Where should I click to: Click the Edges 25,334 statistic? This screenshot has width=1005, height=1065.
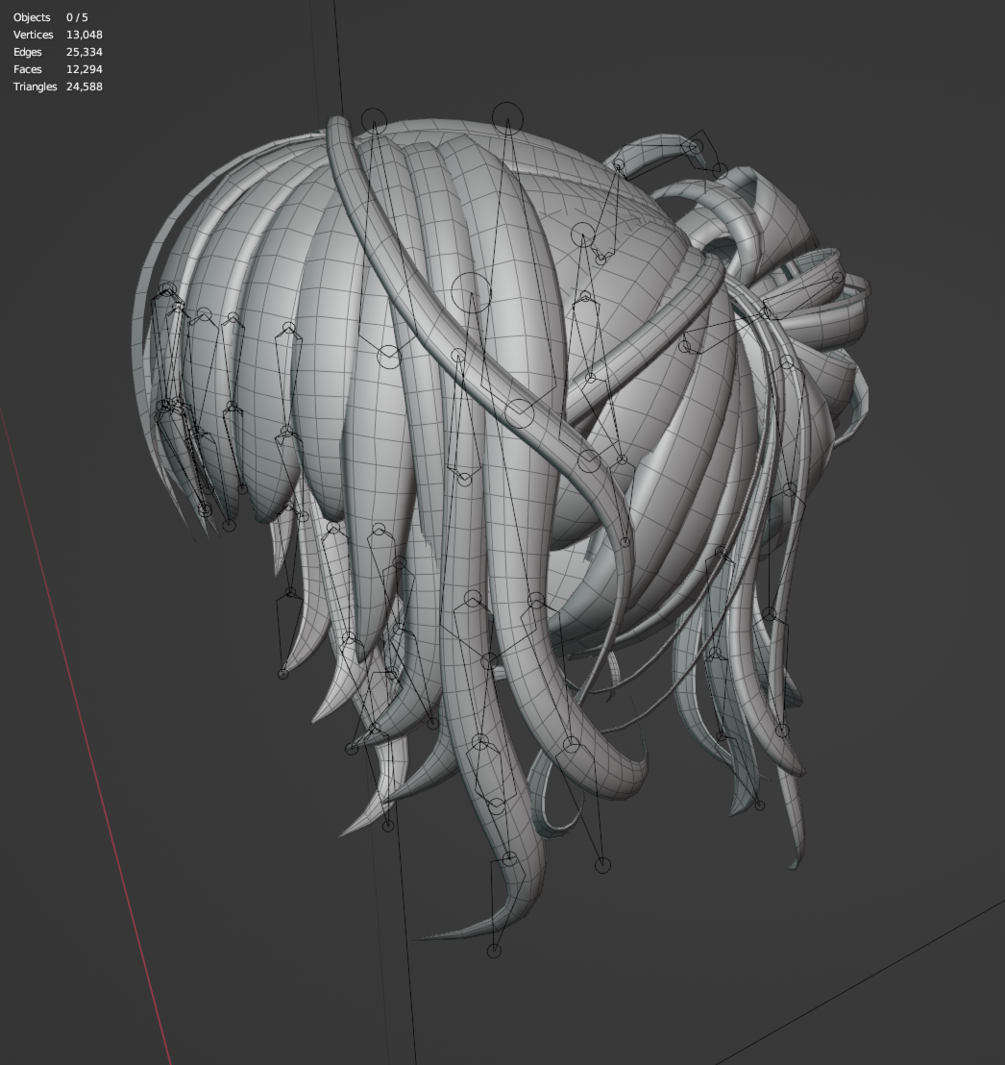[x=58, y=52]
